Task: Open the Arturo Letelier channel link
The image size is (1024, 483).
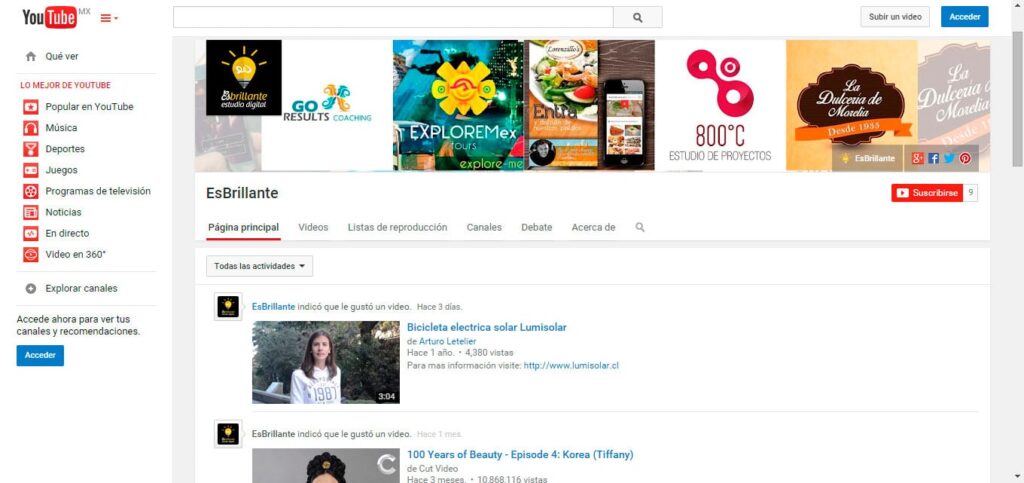Action: [x=447, y=341]
